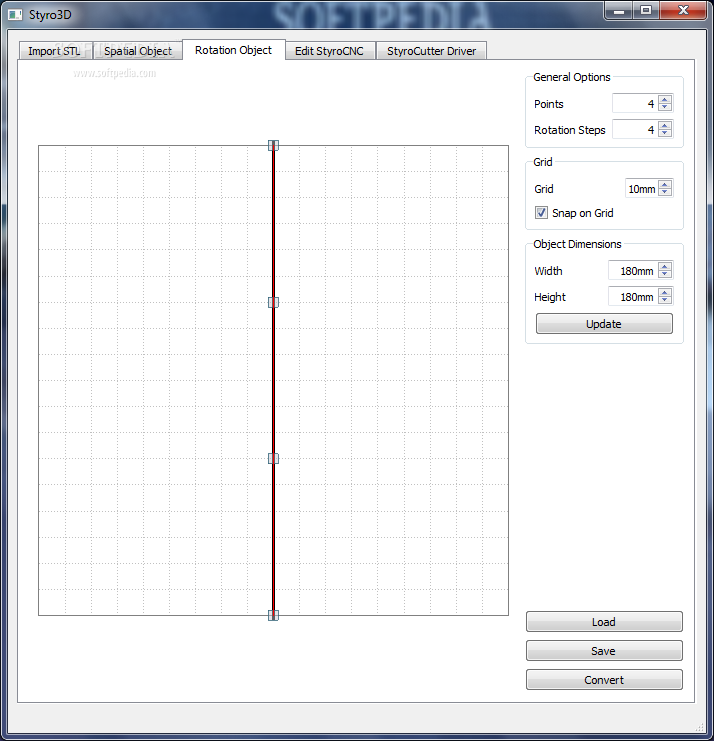Click the Convert button

pos(604,680)
